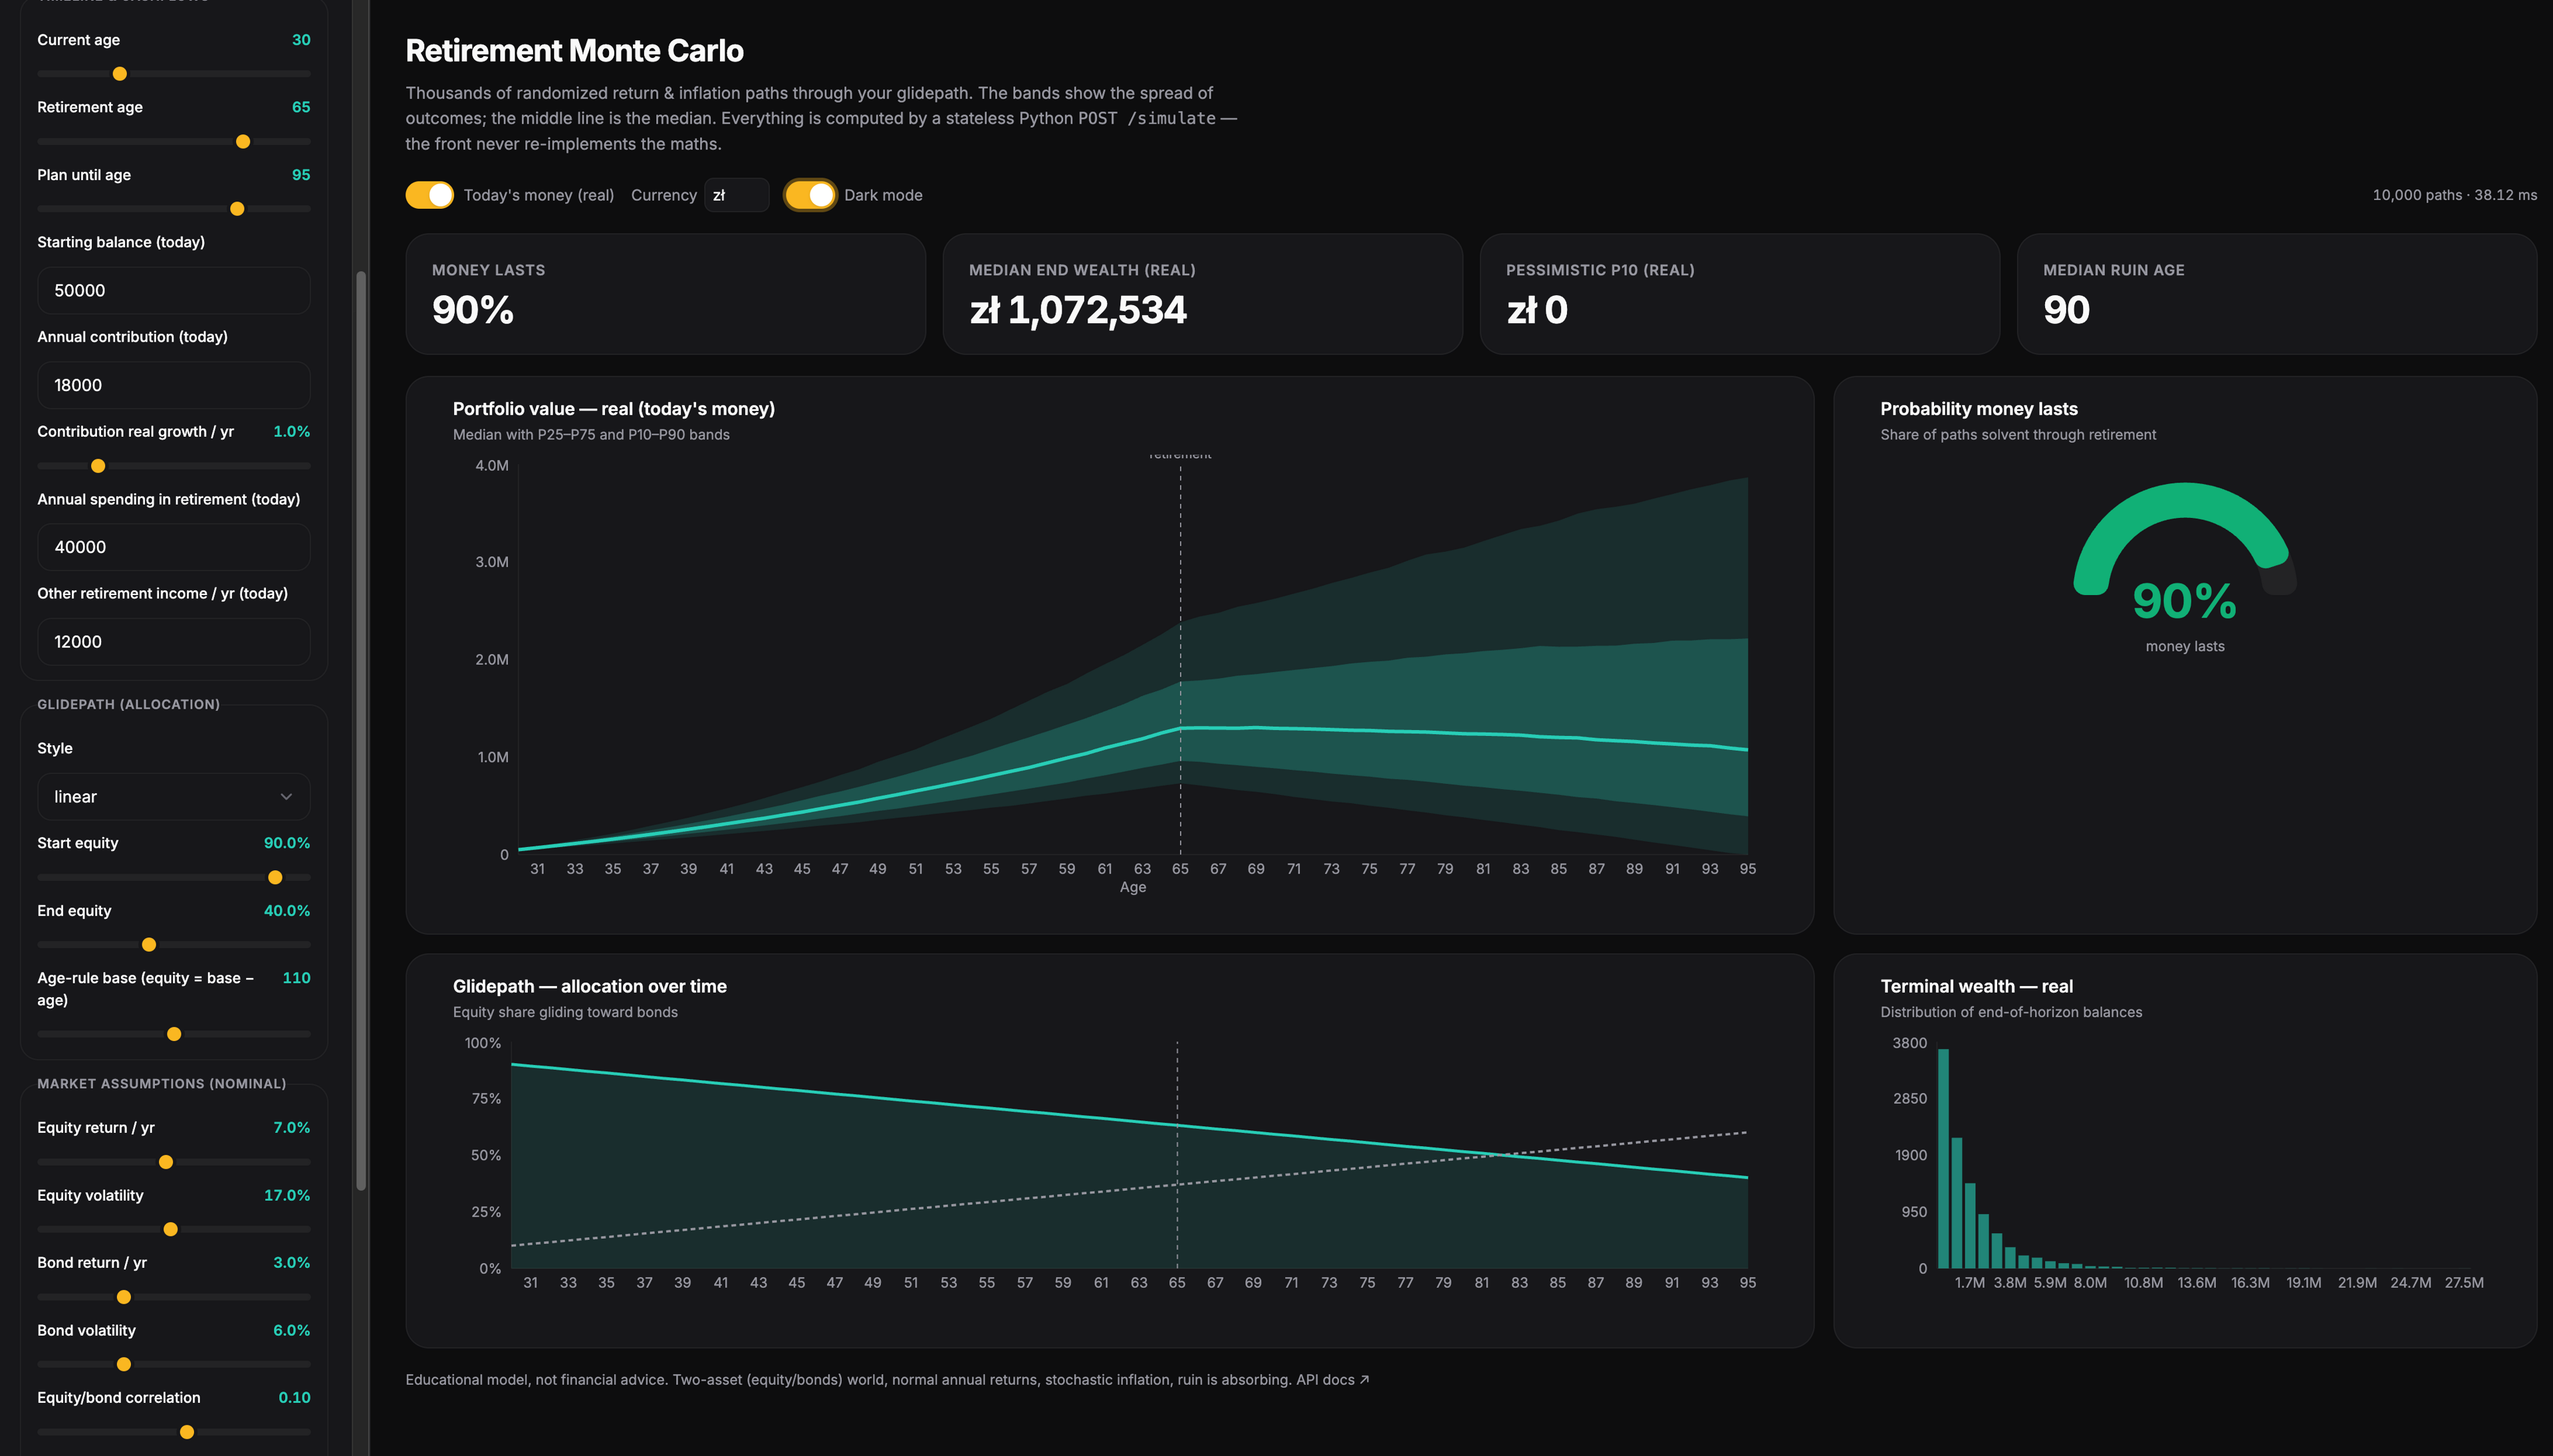Click the Annual contribution input field
The image size is (2553, 1456).
[x=173, y=385]
